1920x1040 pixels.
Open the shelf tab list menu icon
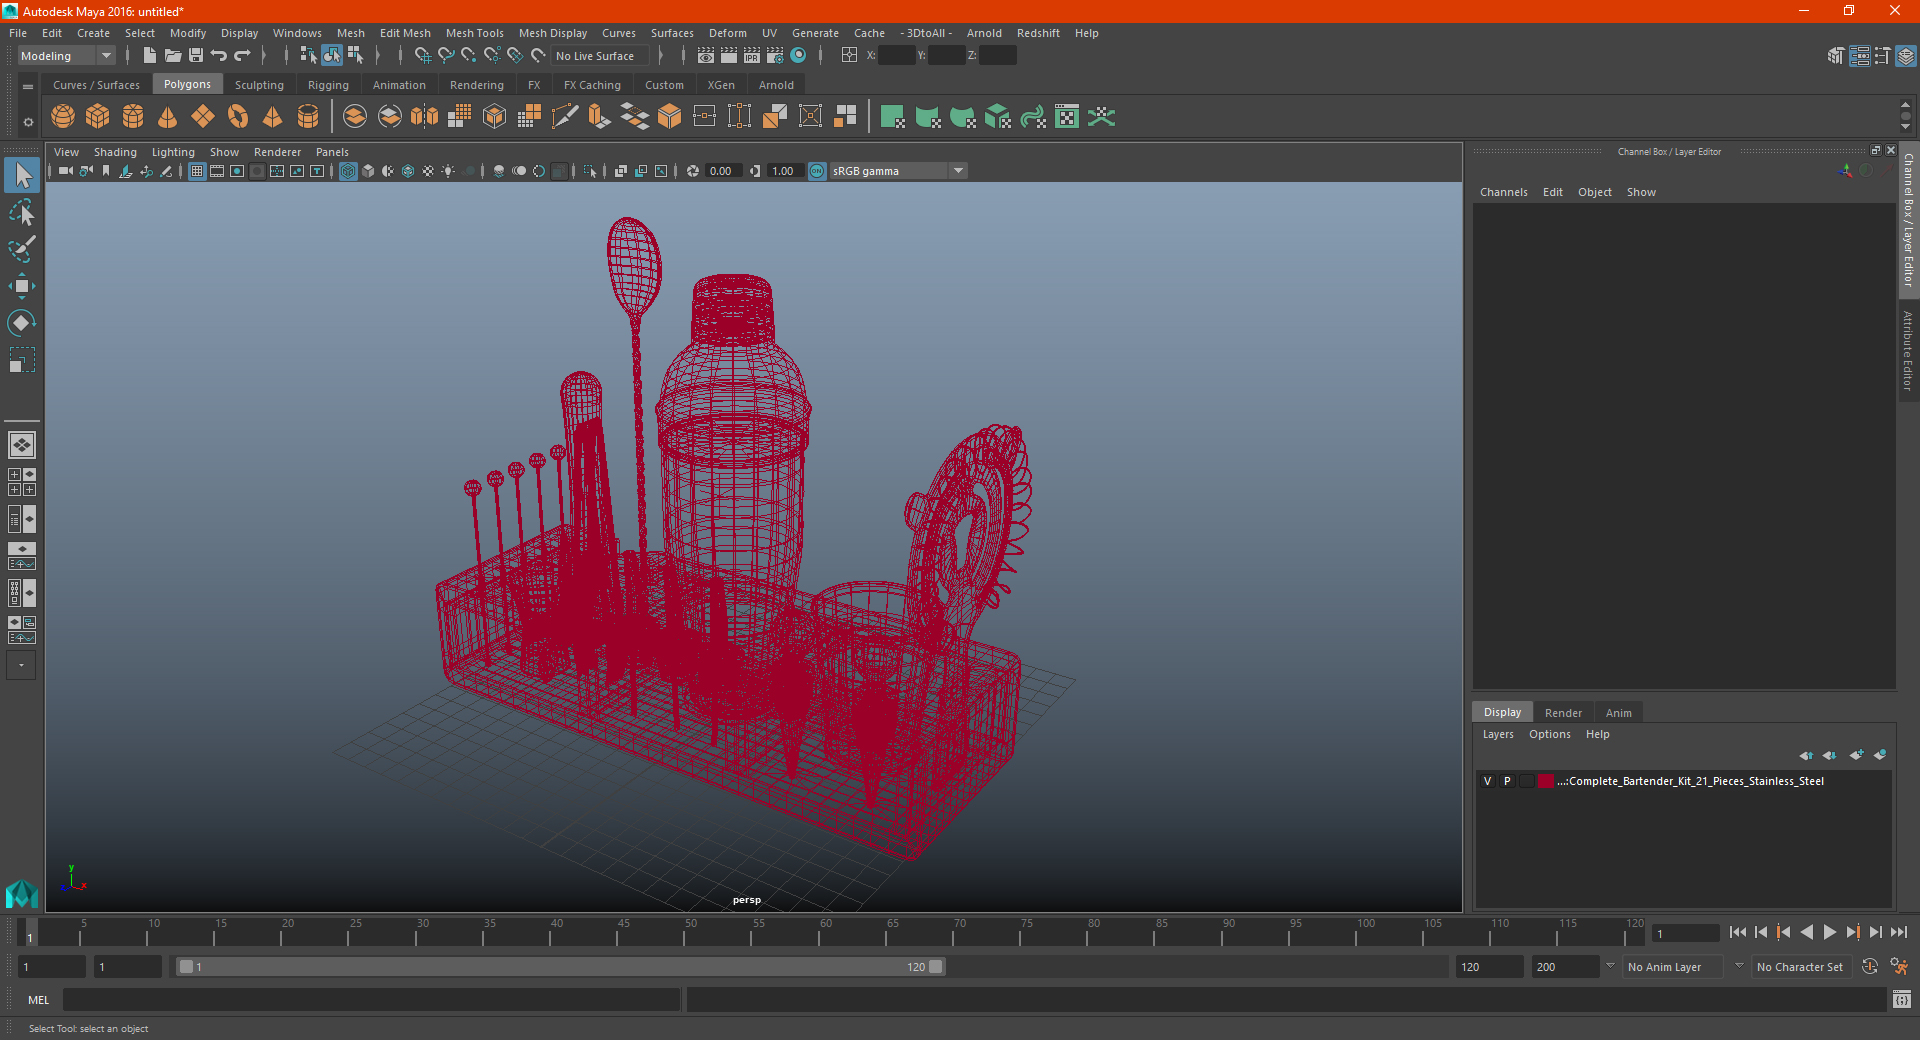point(28,87)
